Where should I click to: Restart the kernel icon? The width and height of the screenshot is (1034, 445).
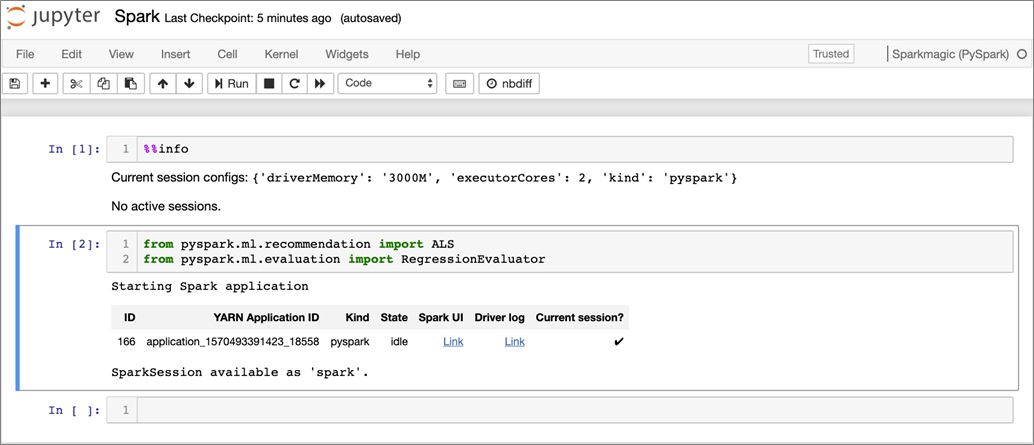point(295,84)
